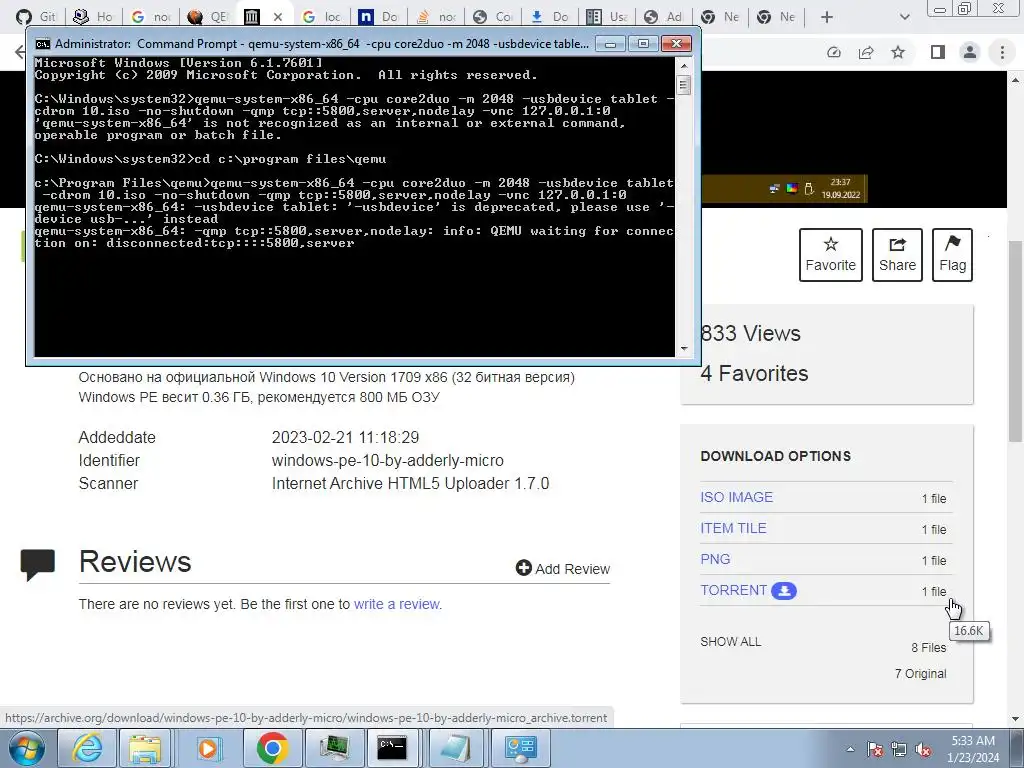The height and width of the screenshot is (768, 1024).
Task: Click browser page scrollbar up arrow
Action: coord(1016,80)
